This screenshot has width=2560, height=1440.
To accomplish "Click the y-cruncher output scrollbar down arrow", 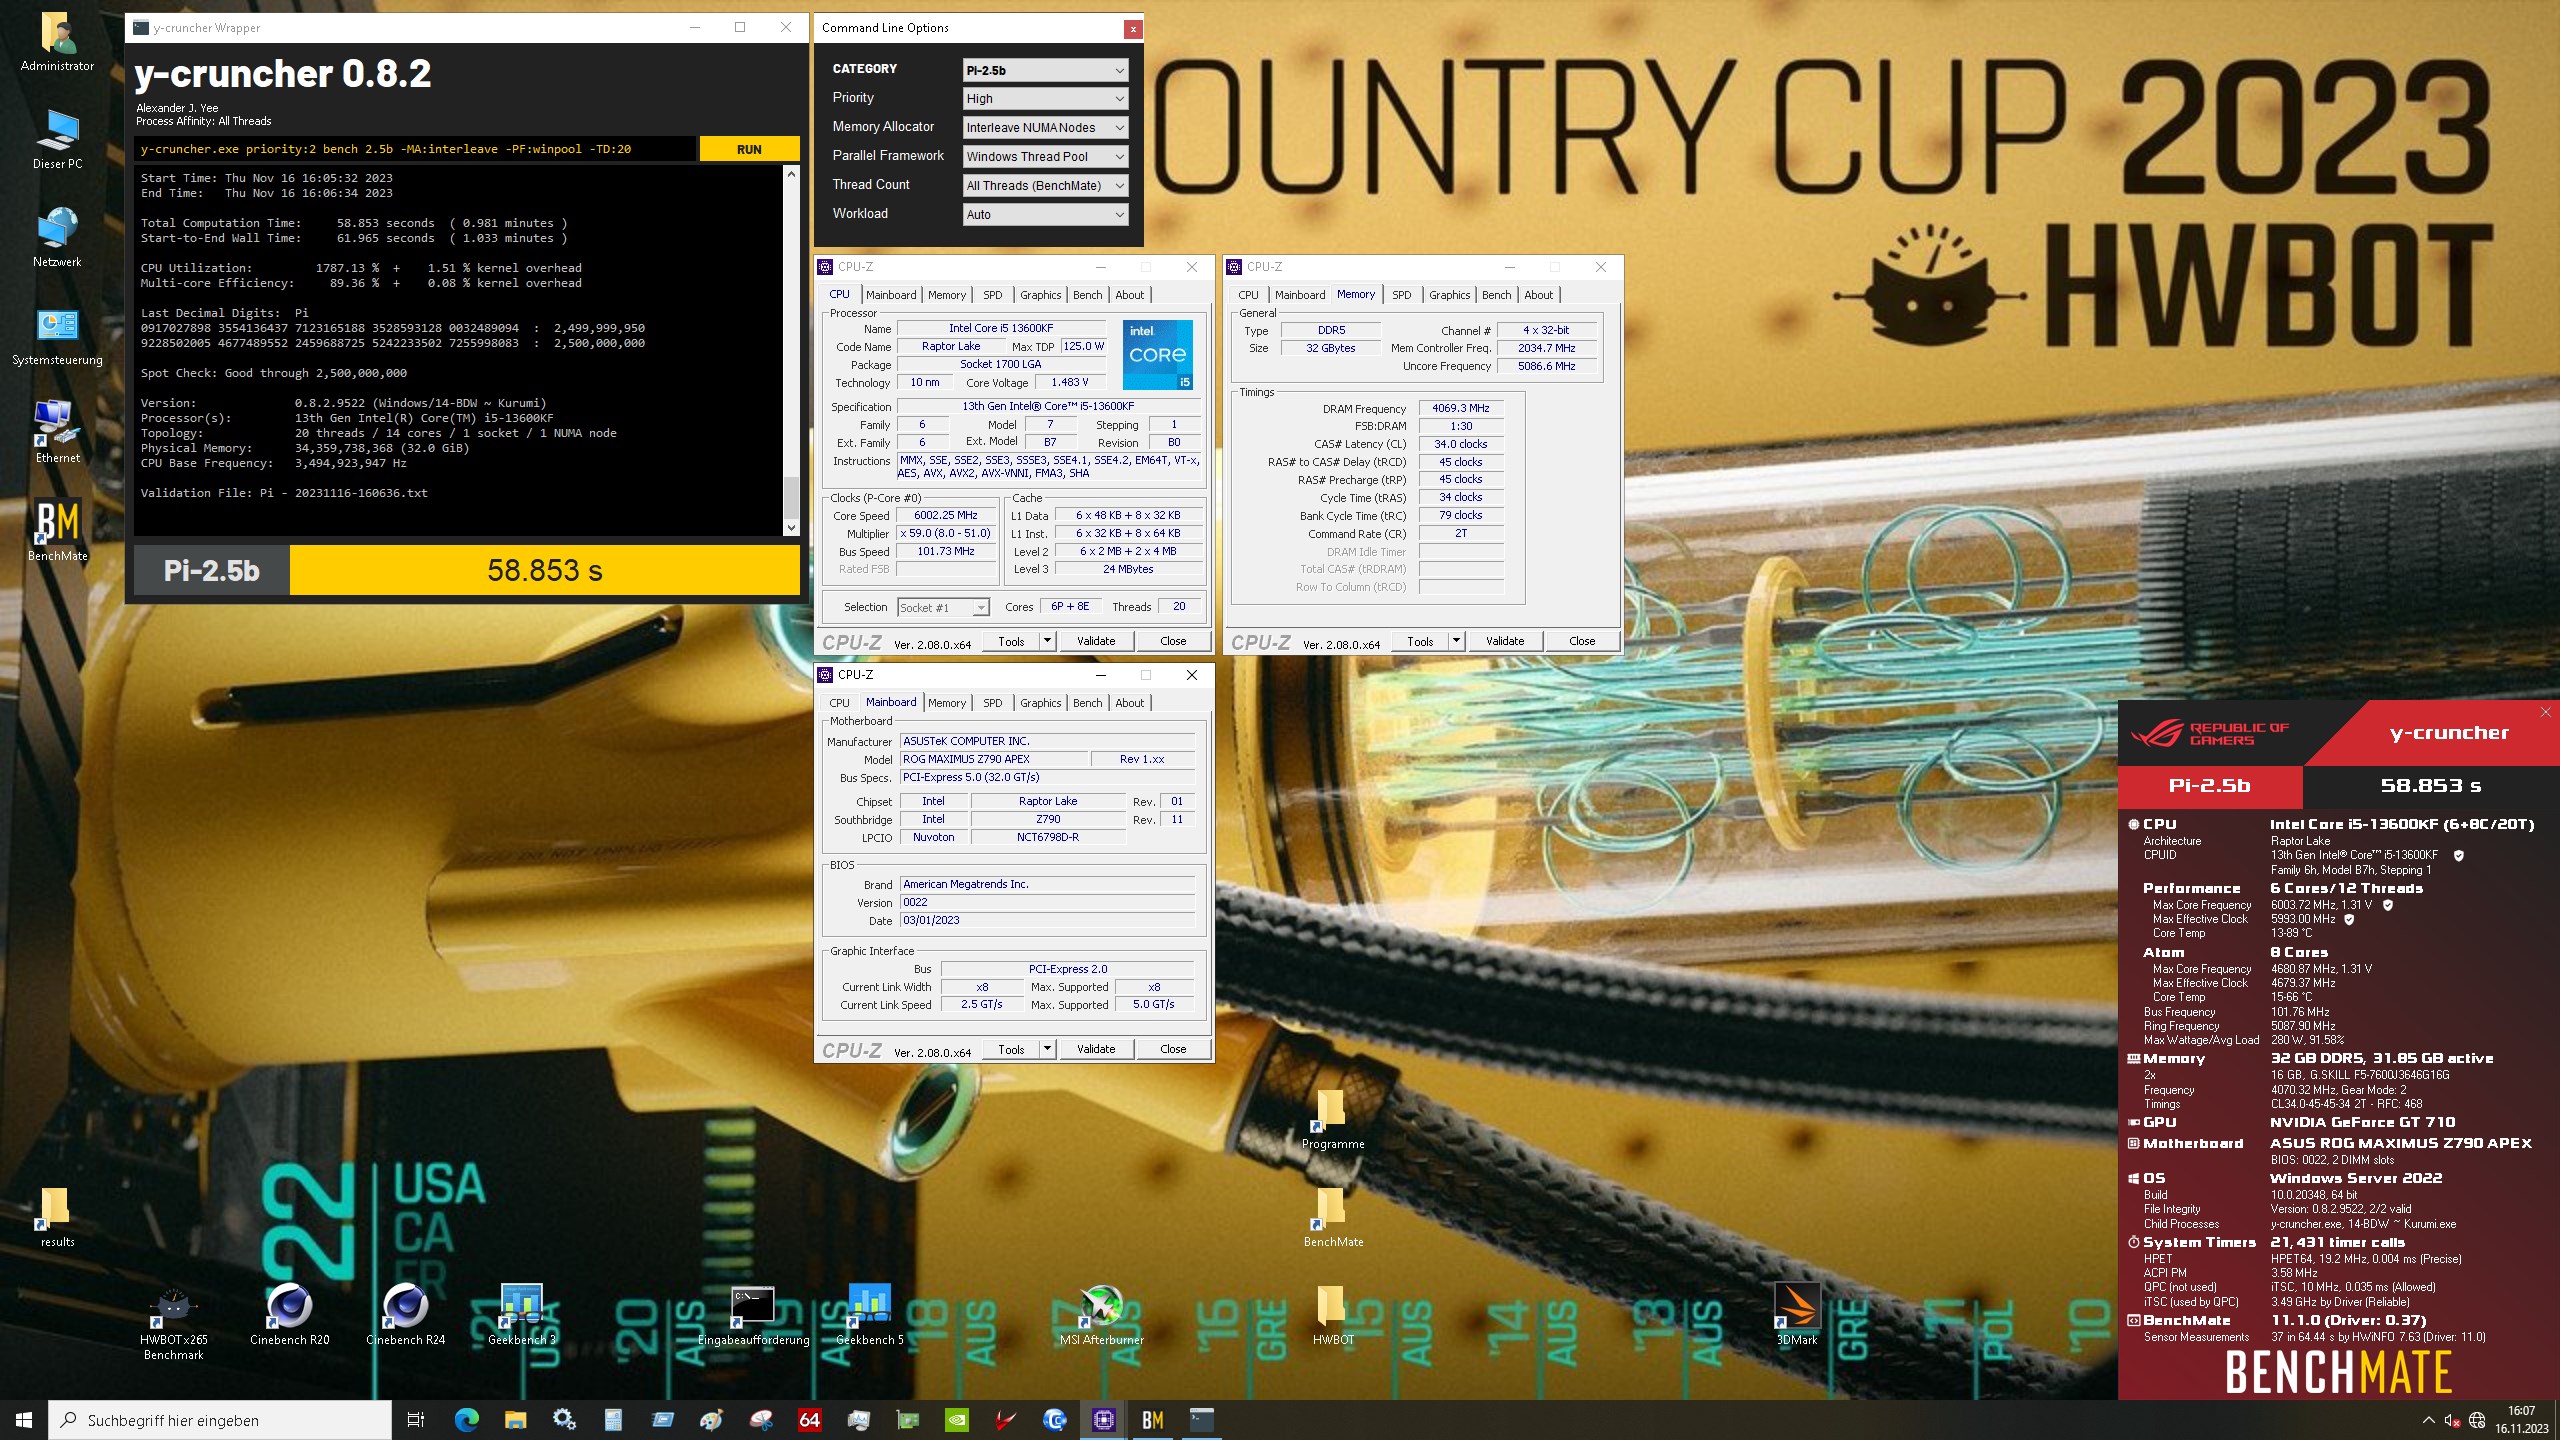I will click(791, 527).
